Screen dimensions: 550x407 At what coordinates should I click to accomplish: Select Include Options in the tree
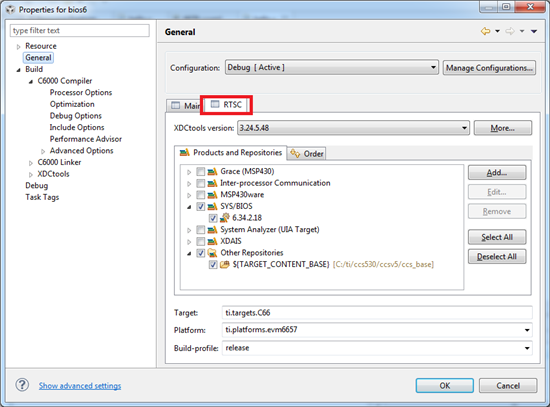77,127
